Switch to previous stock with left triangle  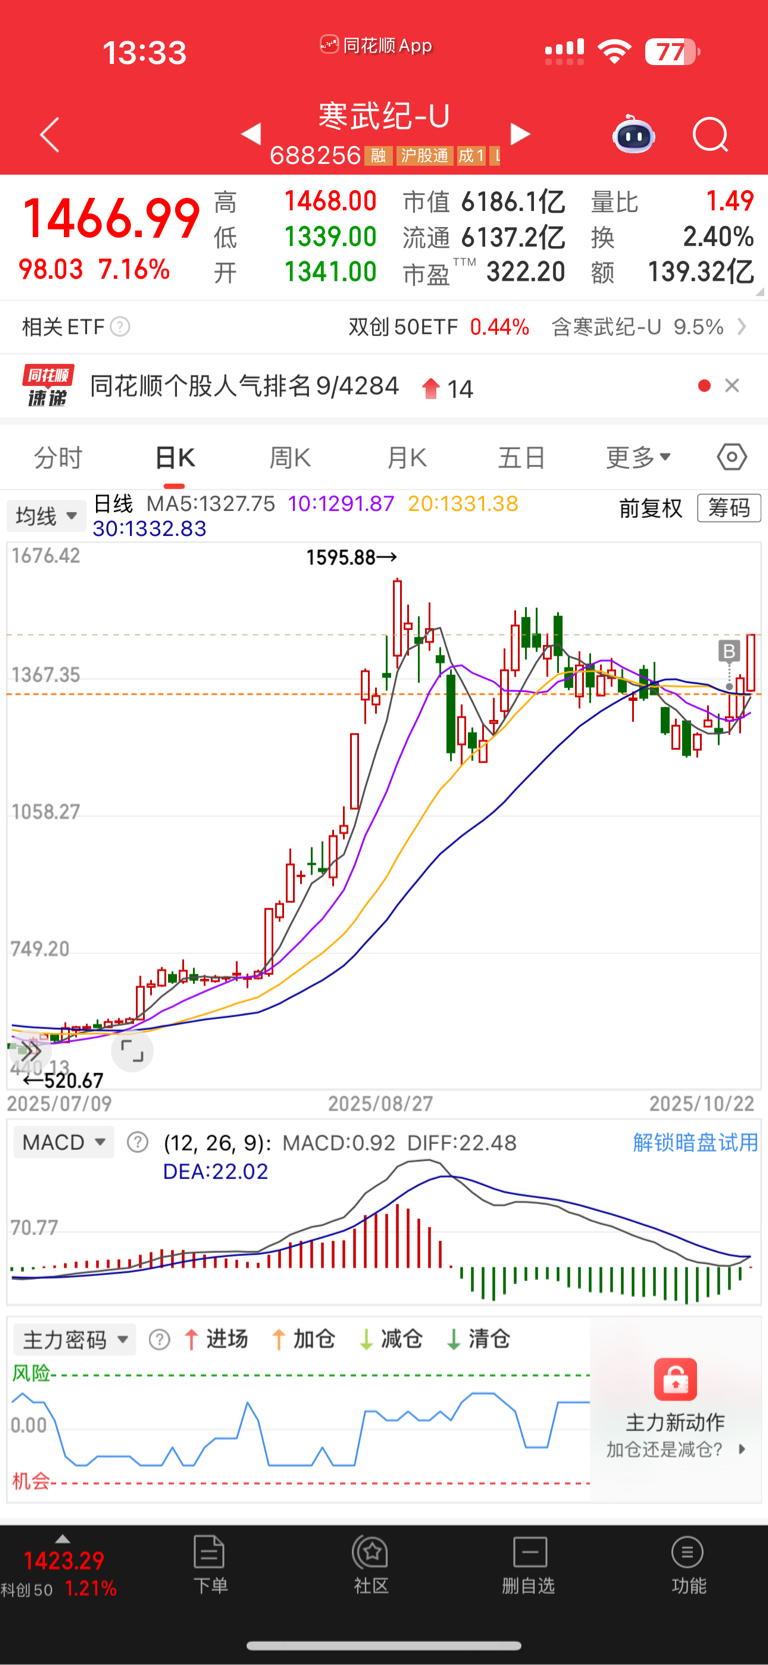point(251,133)
